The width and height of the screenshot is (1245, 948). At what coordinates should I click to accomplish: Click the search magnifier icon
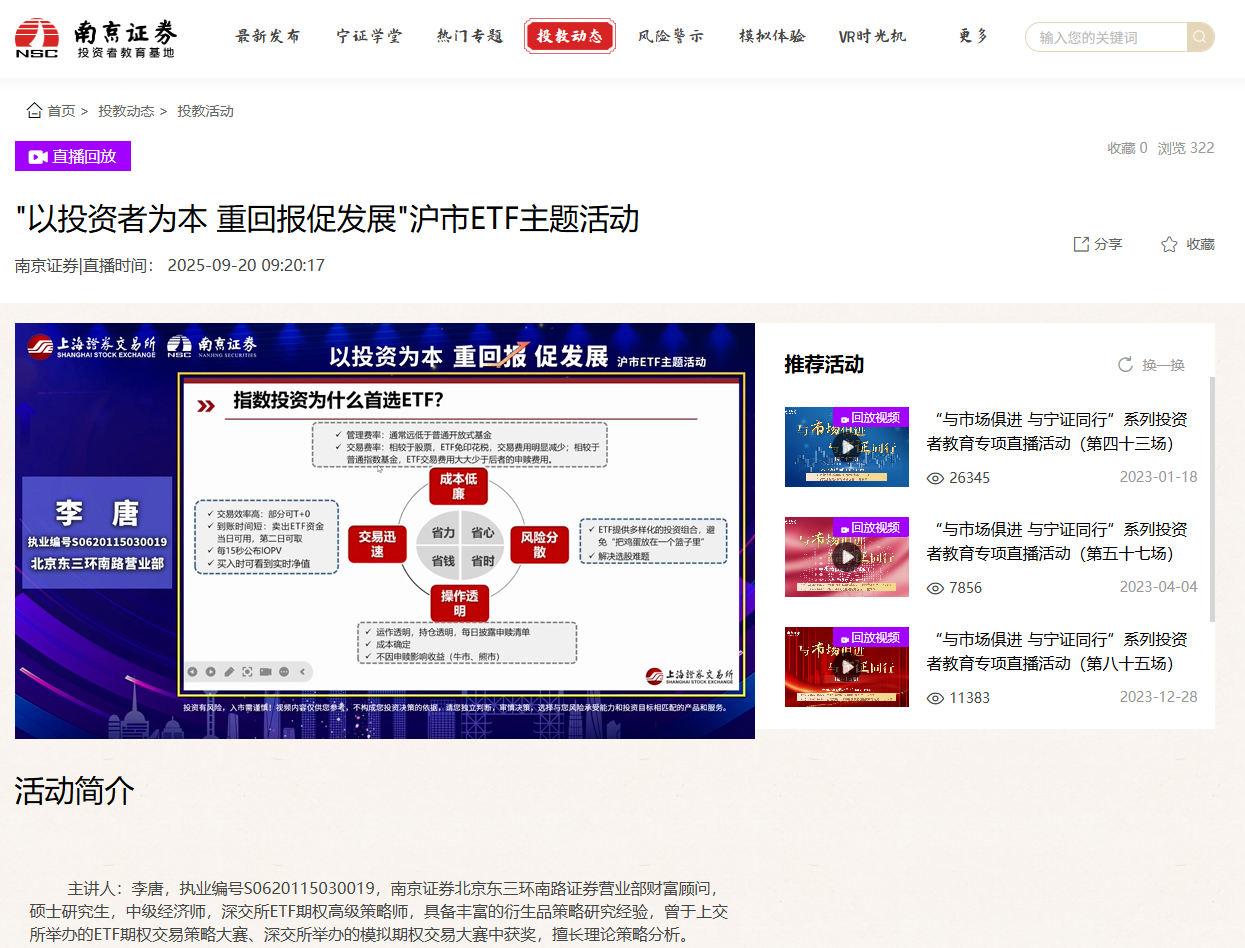(1200, 37)
